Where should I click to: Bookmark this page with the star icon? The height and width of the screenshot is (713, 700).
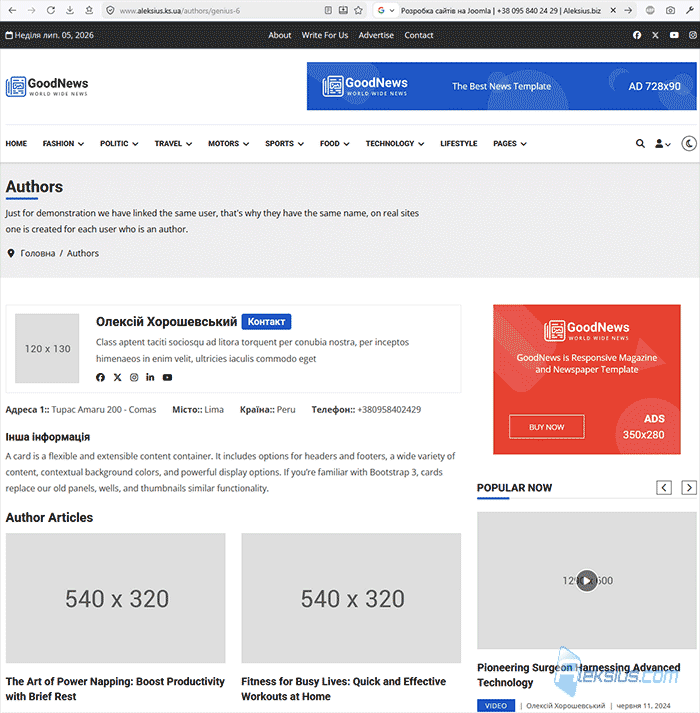(x=358, y=10)
